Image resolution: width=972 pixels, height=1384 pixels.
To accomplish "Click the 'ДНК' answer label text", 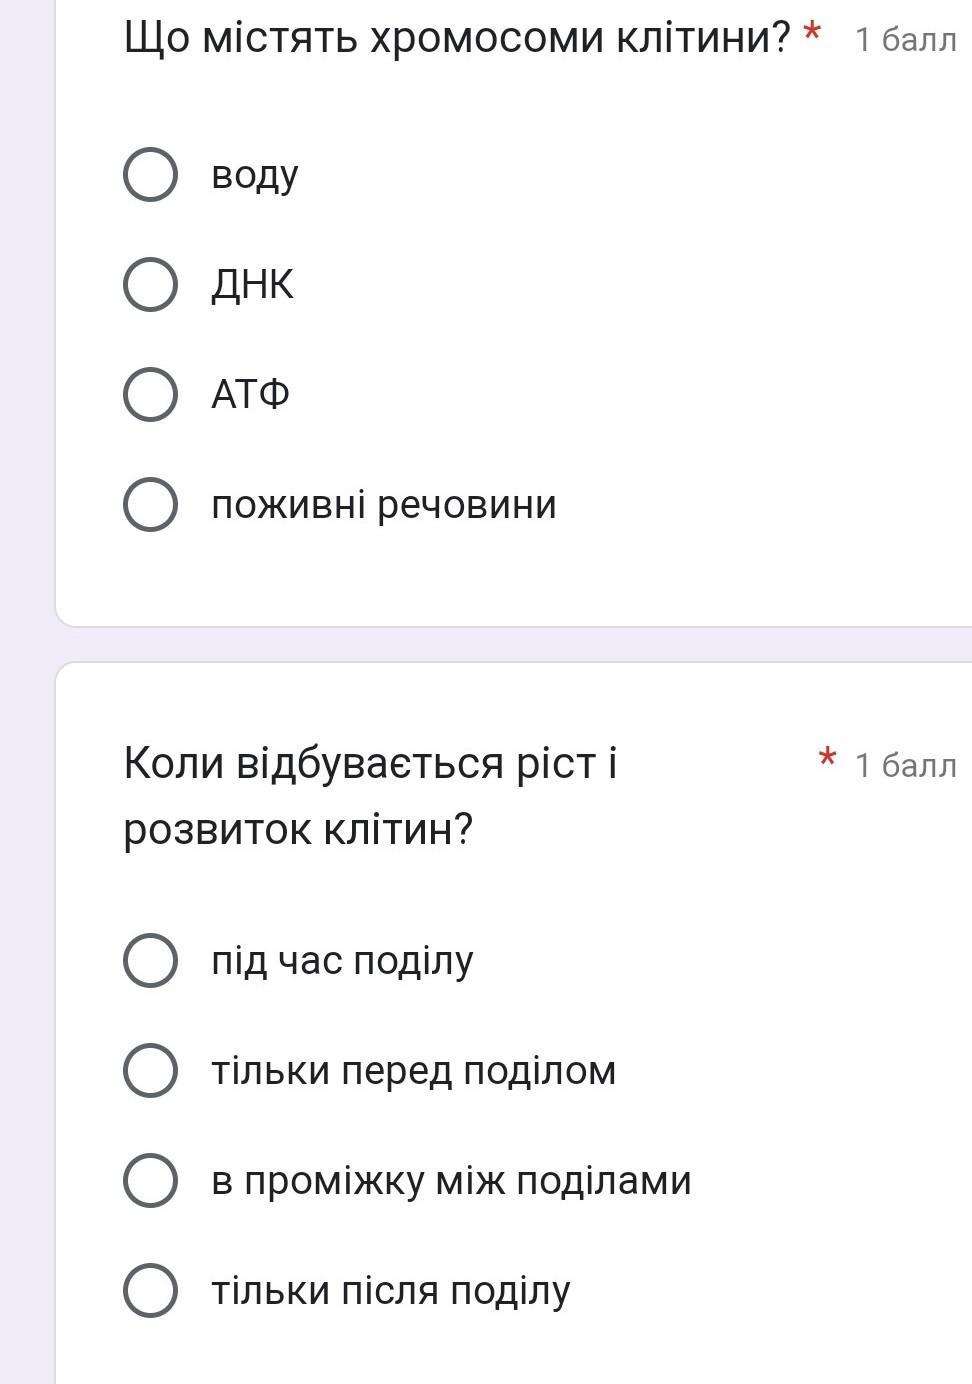I will point(252,285).
